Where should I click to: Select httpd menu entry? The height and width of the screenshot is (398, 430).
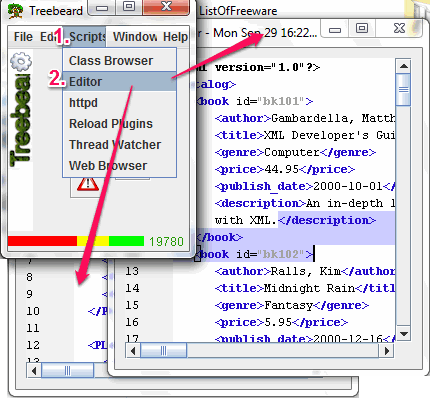119,102
